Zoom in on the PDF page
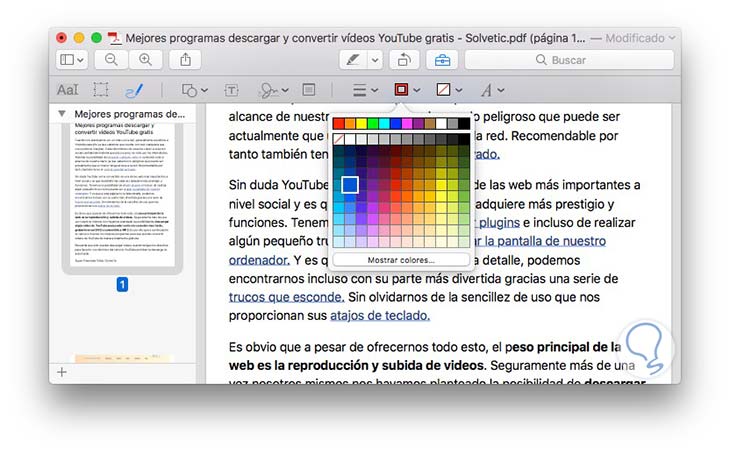Screen dimensions: 730x454 [145, 60]
